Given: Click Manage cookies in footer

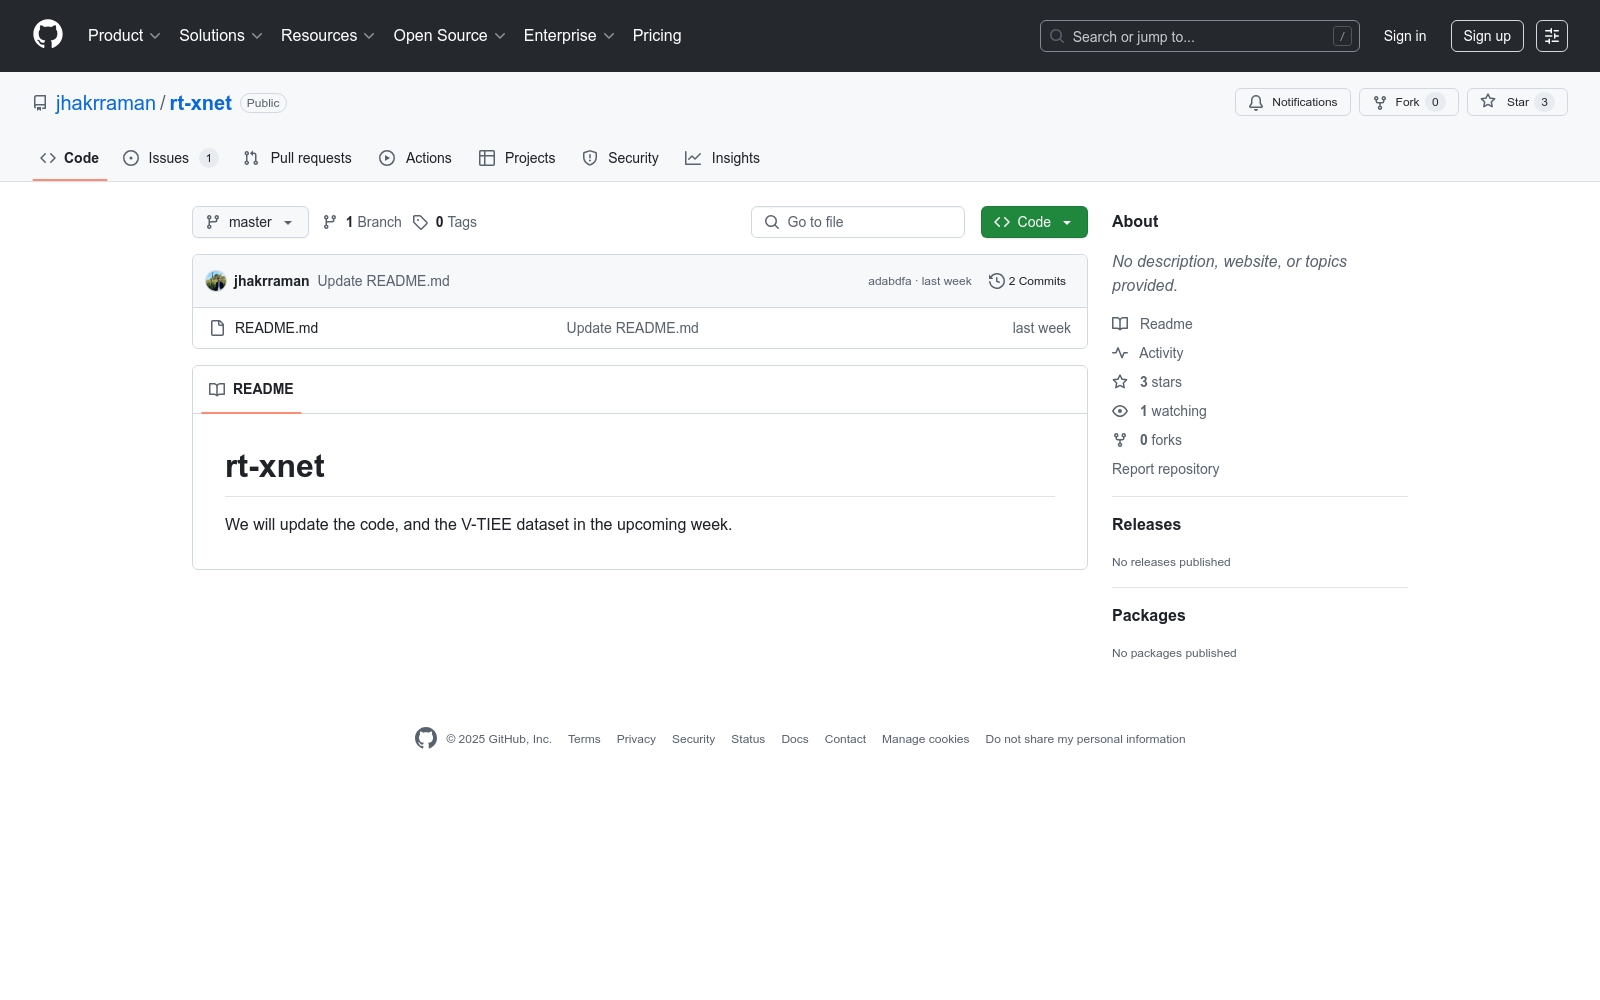Looking at the screenshot, I should (x=926, y=739).
